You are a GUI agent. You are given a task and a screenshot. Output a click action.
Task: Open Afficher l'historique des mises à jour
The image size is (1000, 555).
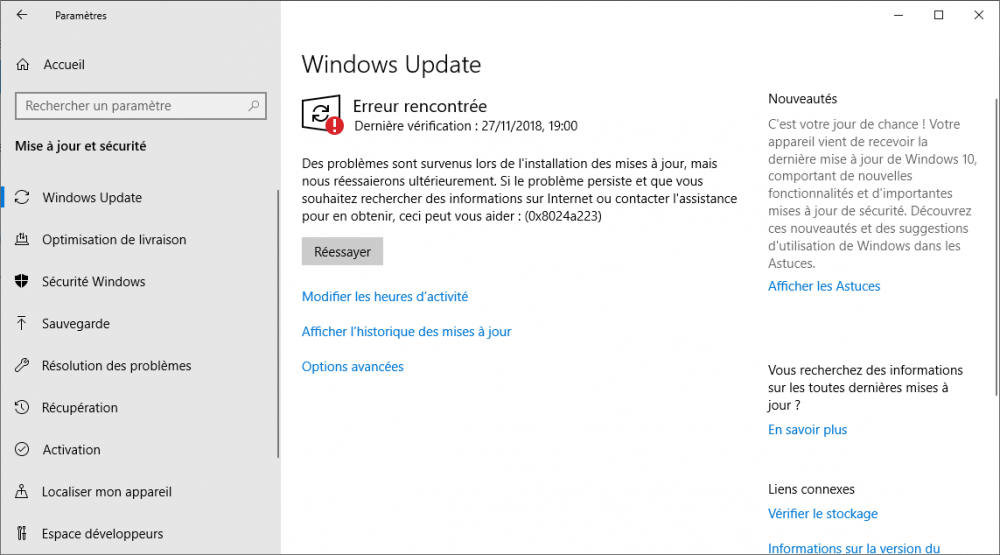click(406, 332)
